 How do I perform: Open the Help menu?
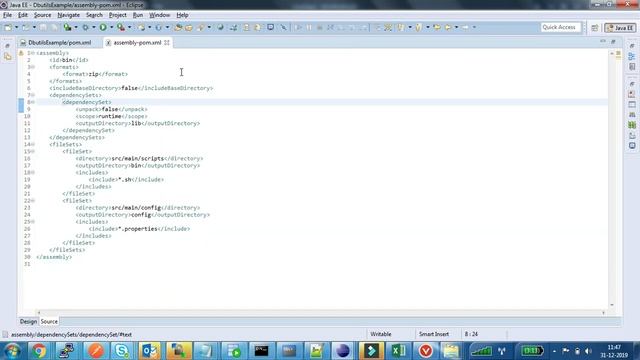(182, 15)
